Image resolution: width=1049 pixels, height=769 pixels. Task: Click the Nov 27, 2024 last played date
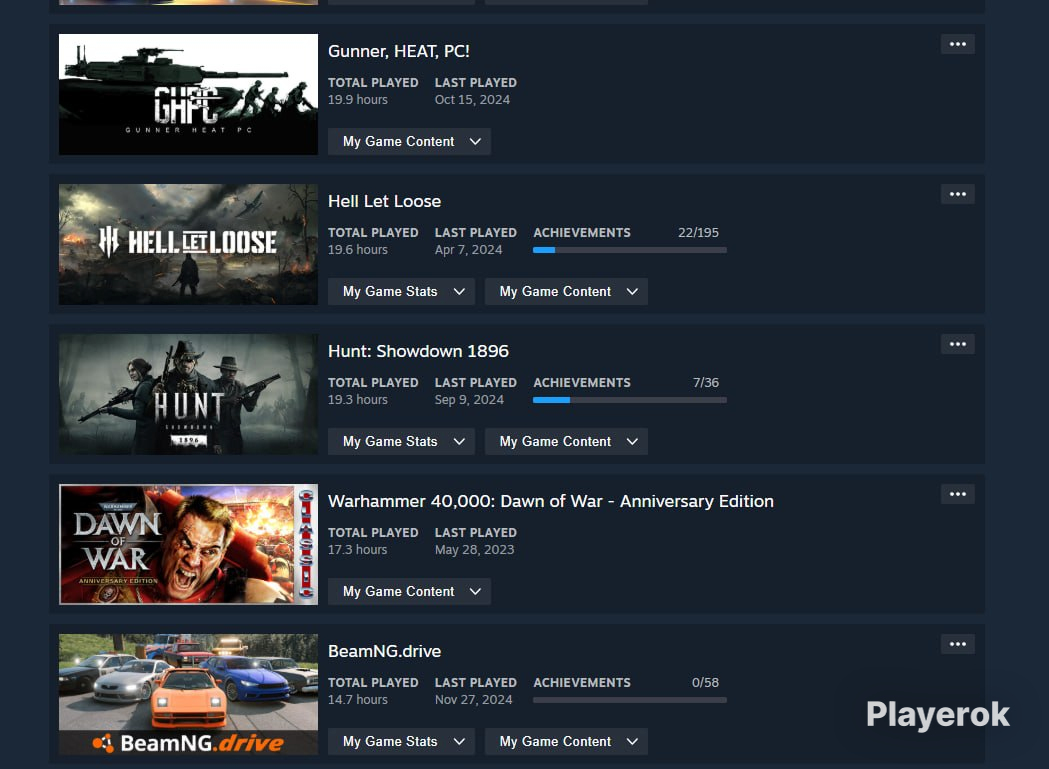[x=474, y=699]
